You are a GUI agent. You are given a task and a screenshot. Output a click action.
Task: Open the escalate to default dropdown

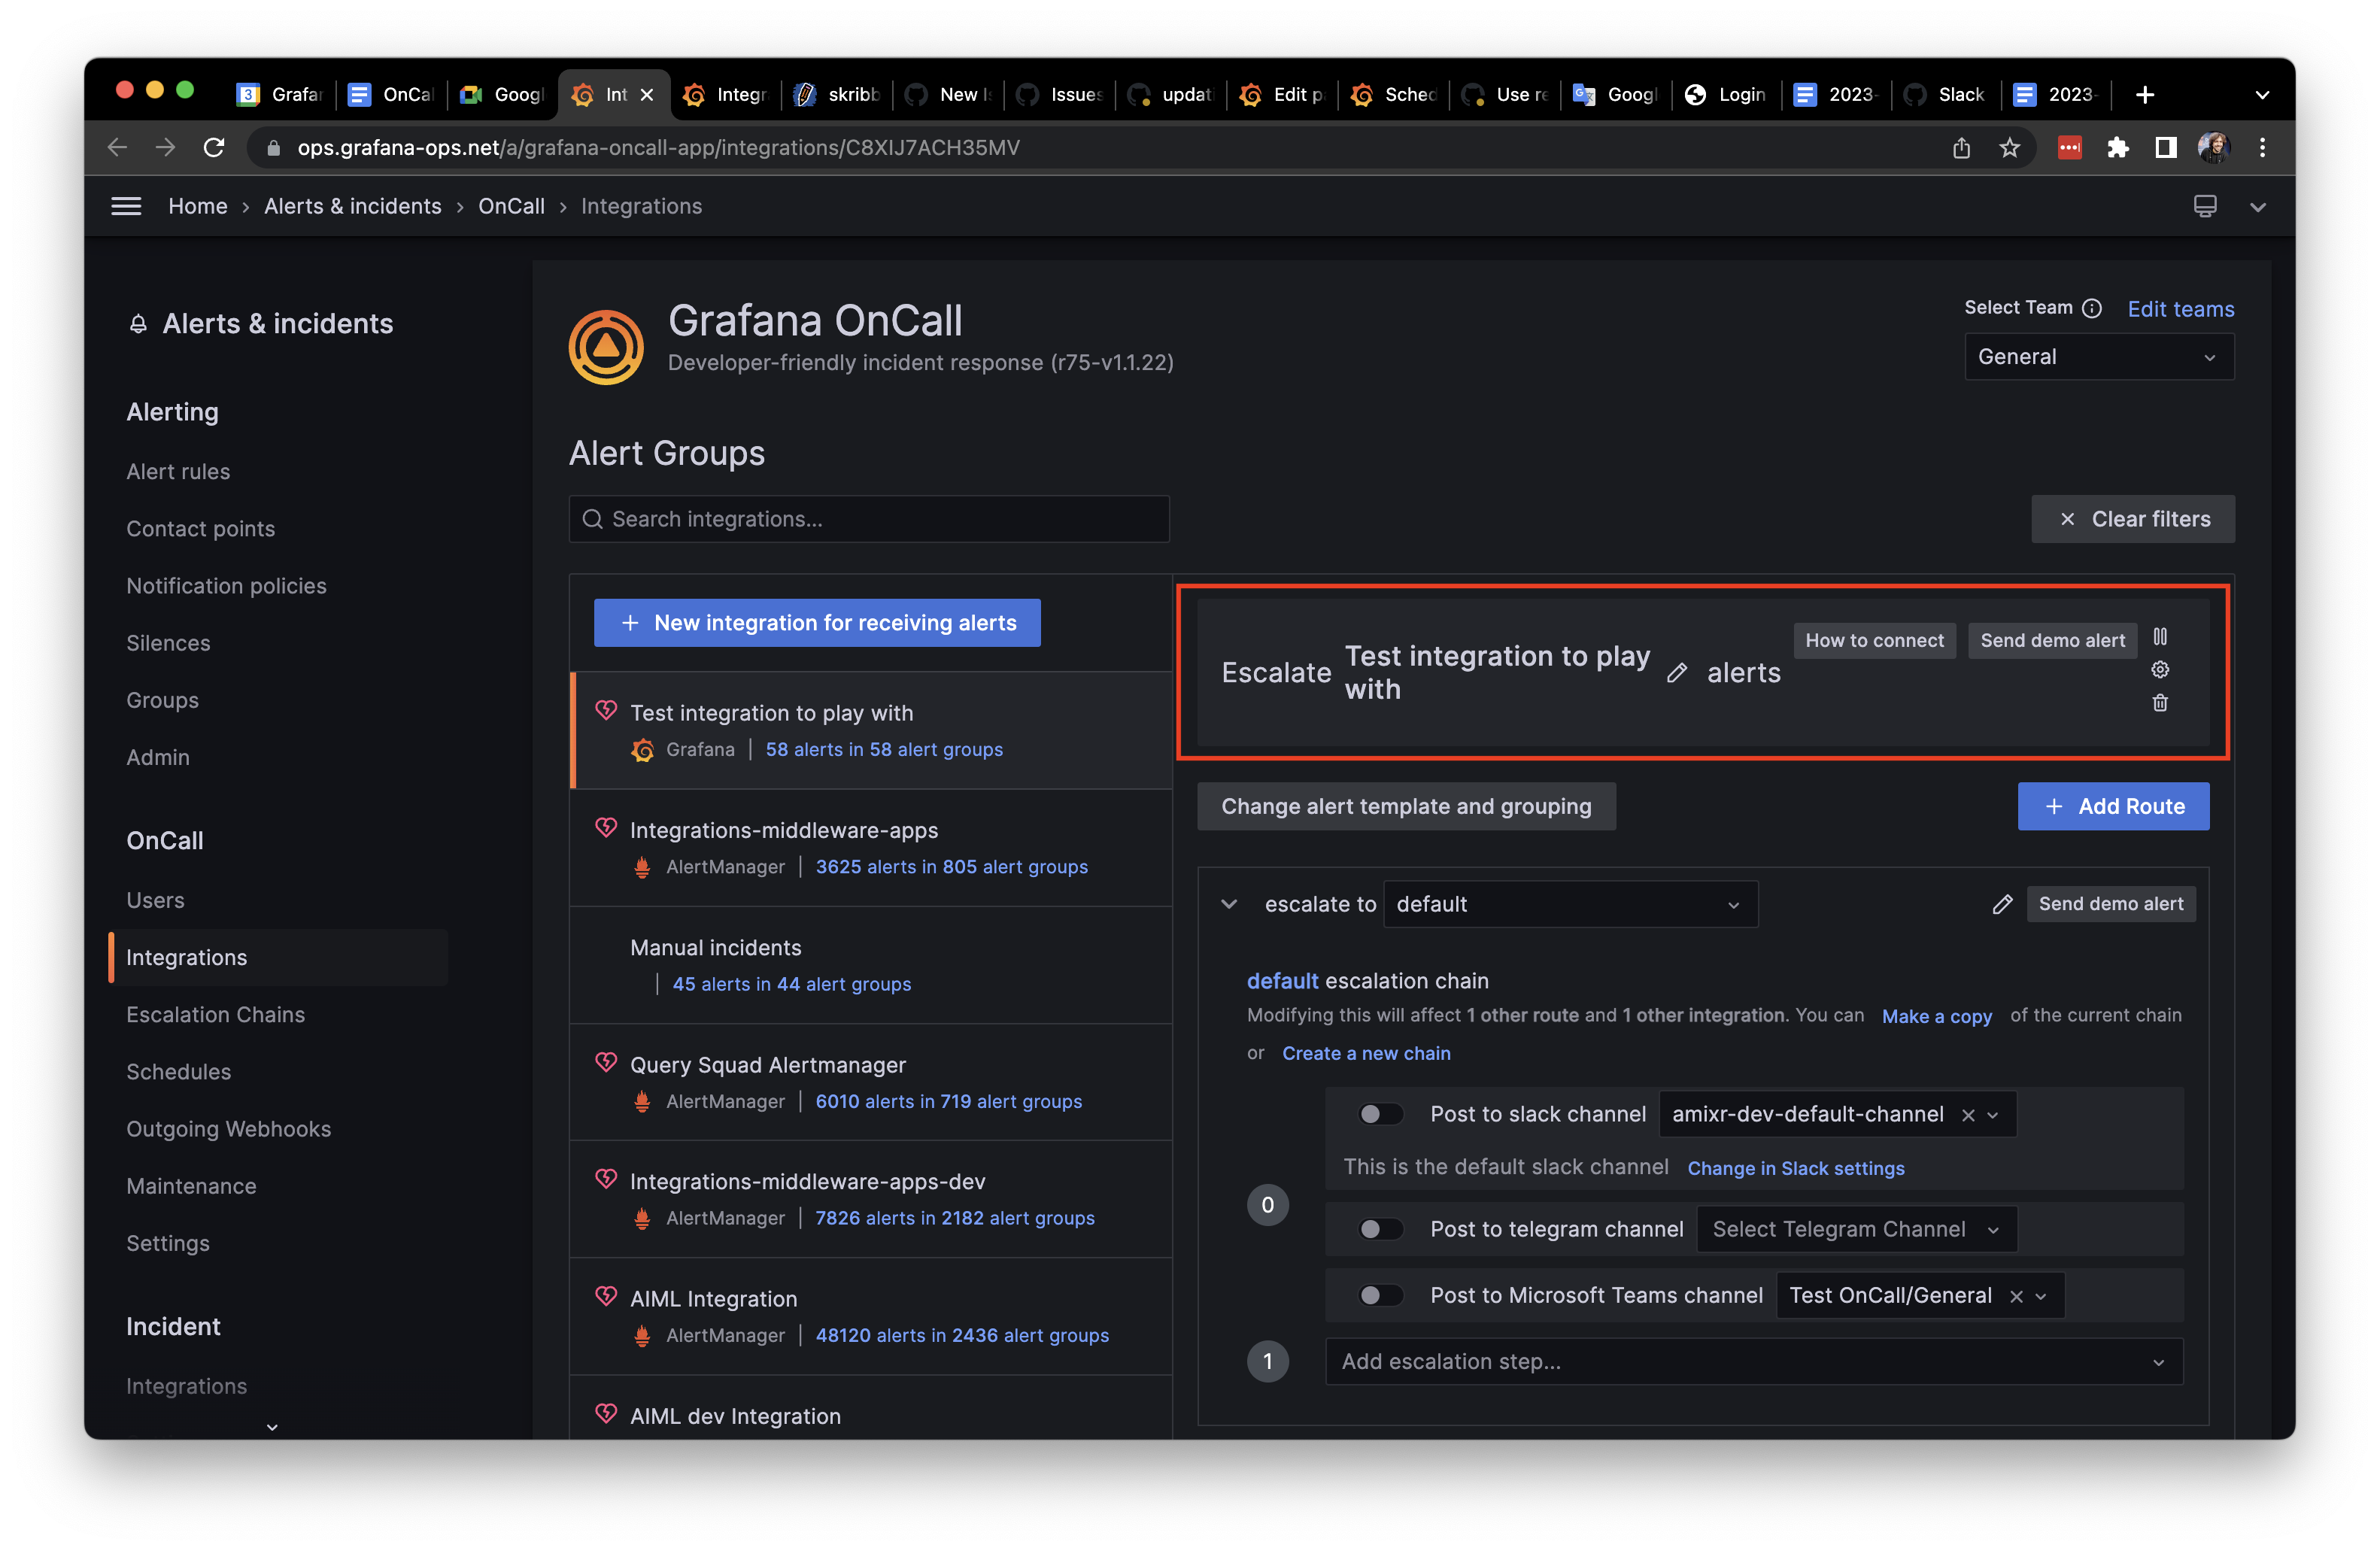tap(1570, 903)
